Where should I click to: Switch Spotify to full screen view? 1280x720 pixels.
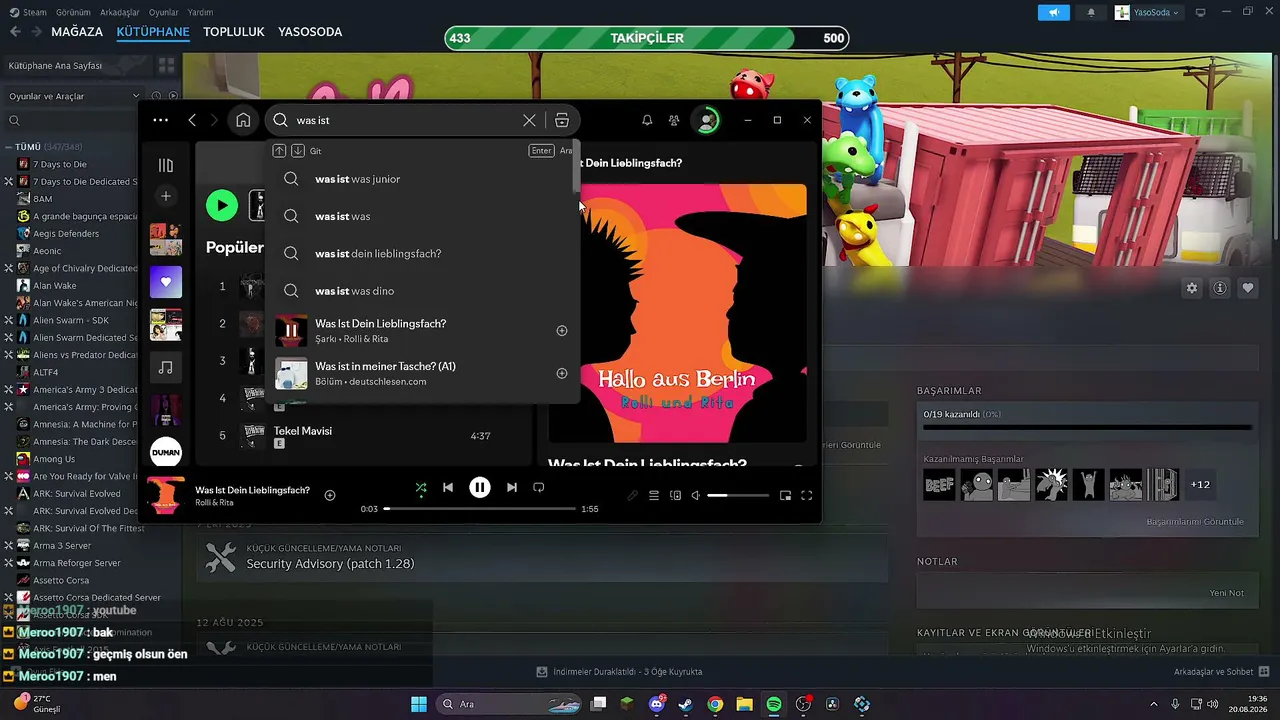point(807,495)
